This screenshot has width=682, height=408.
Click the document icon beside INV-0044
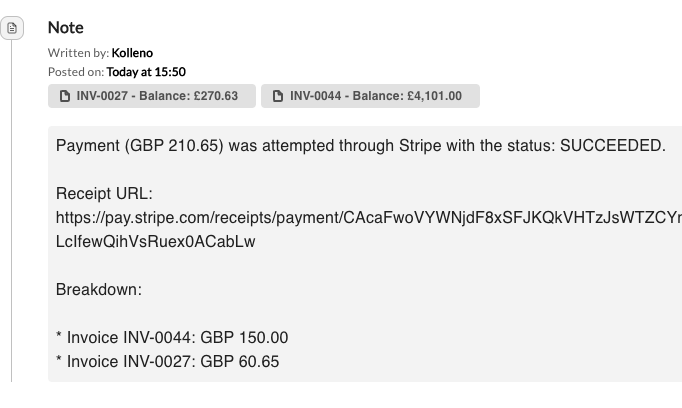point(278,96)
